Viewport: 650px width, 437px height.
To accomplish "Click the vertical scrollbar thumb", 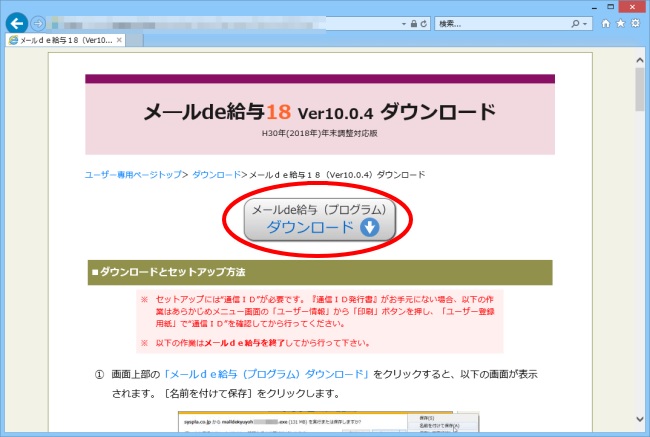I will click(640, 90).
